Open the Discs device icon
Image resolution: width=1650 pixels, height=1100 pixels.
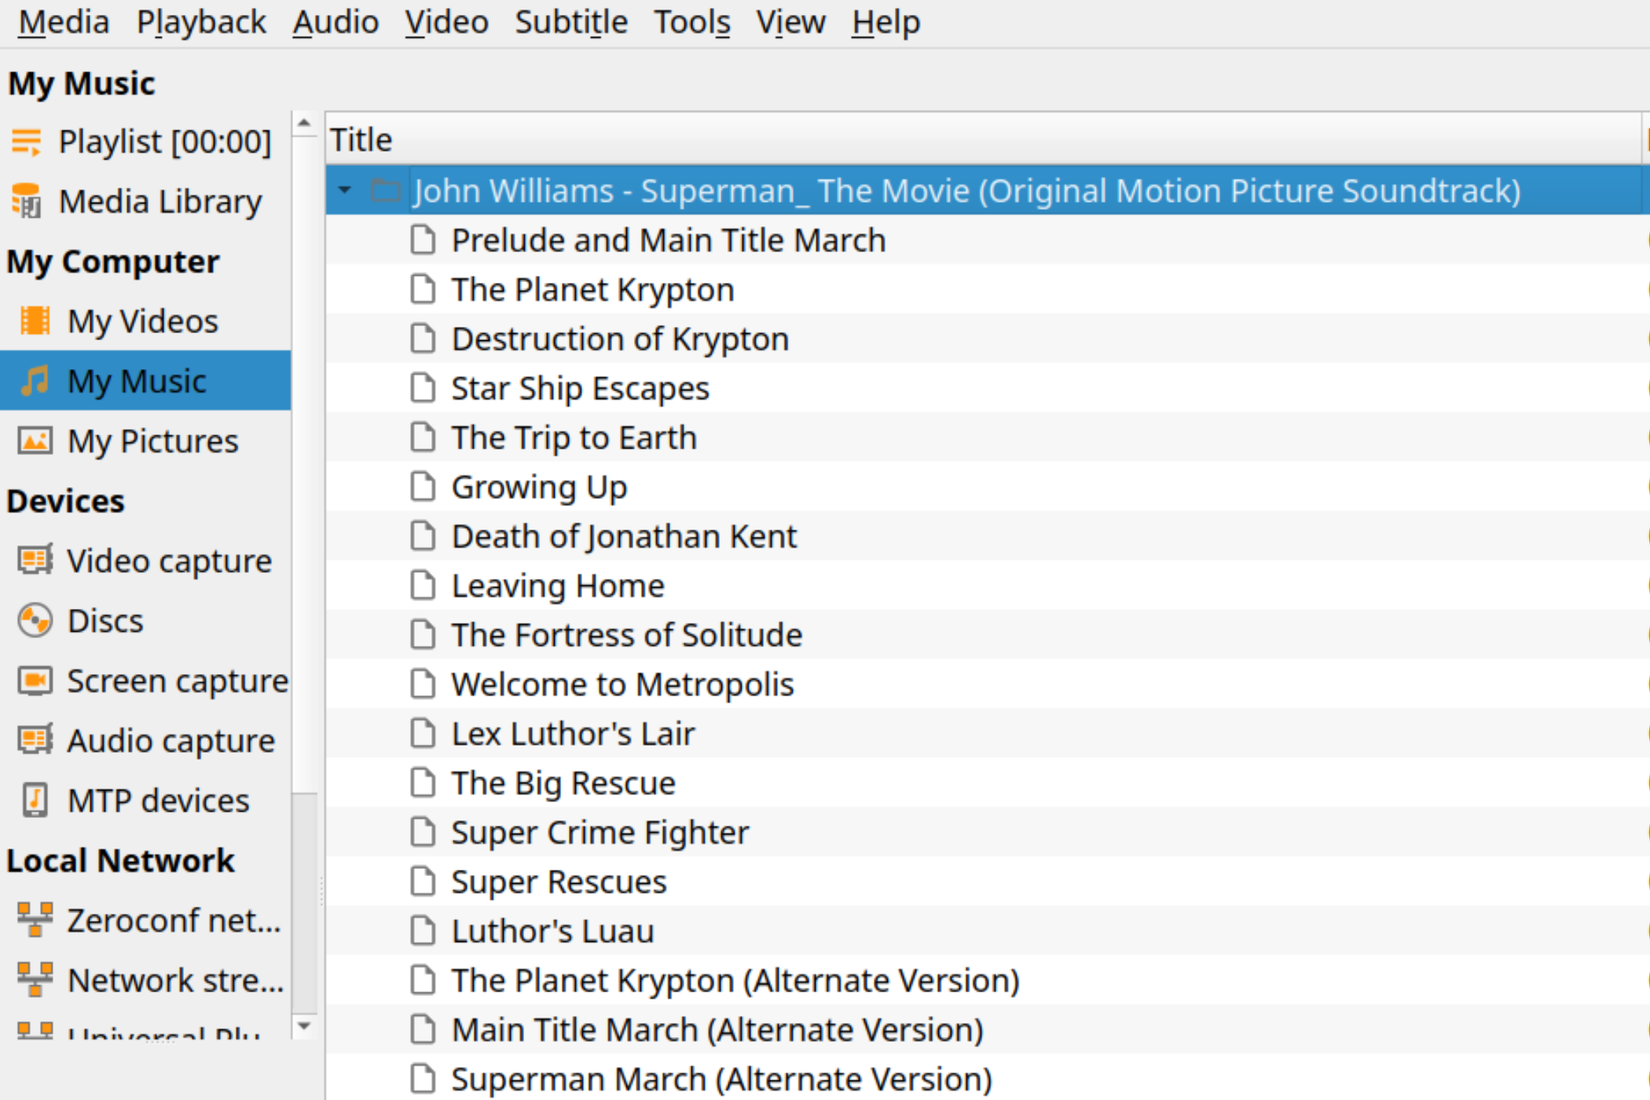click(33, 620)
